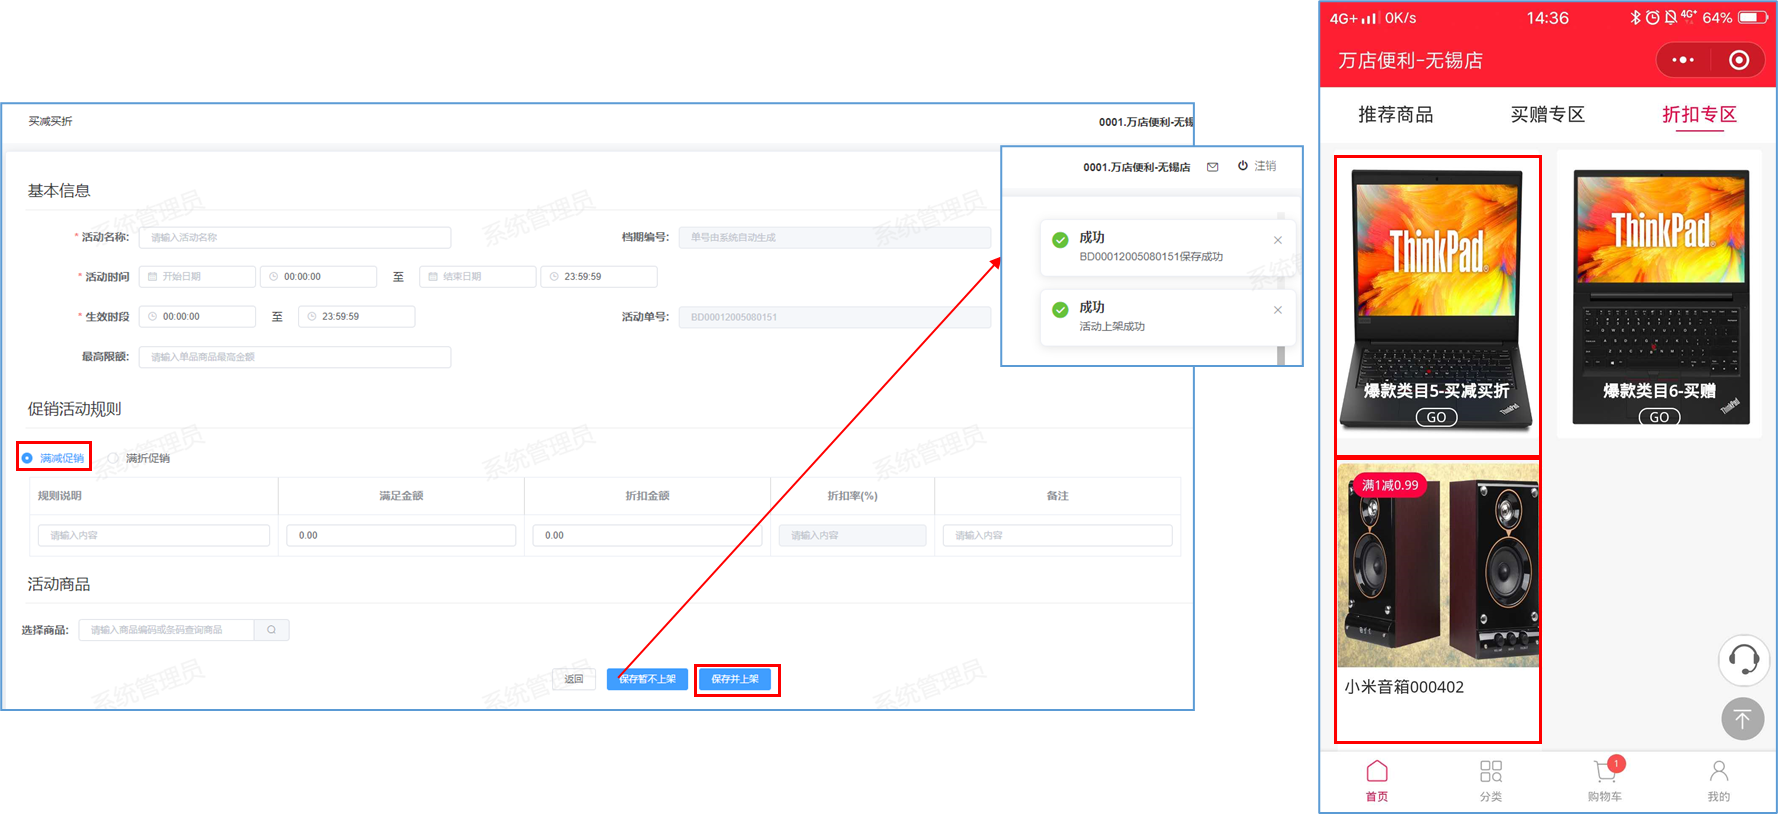Go to 首页 in bottom navigation
This screenshot has width=1778, height=814.
[x=1377, y=781]
